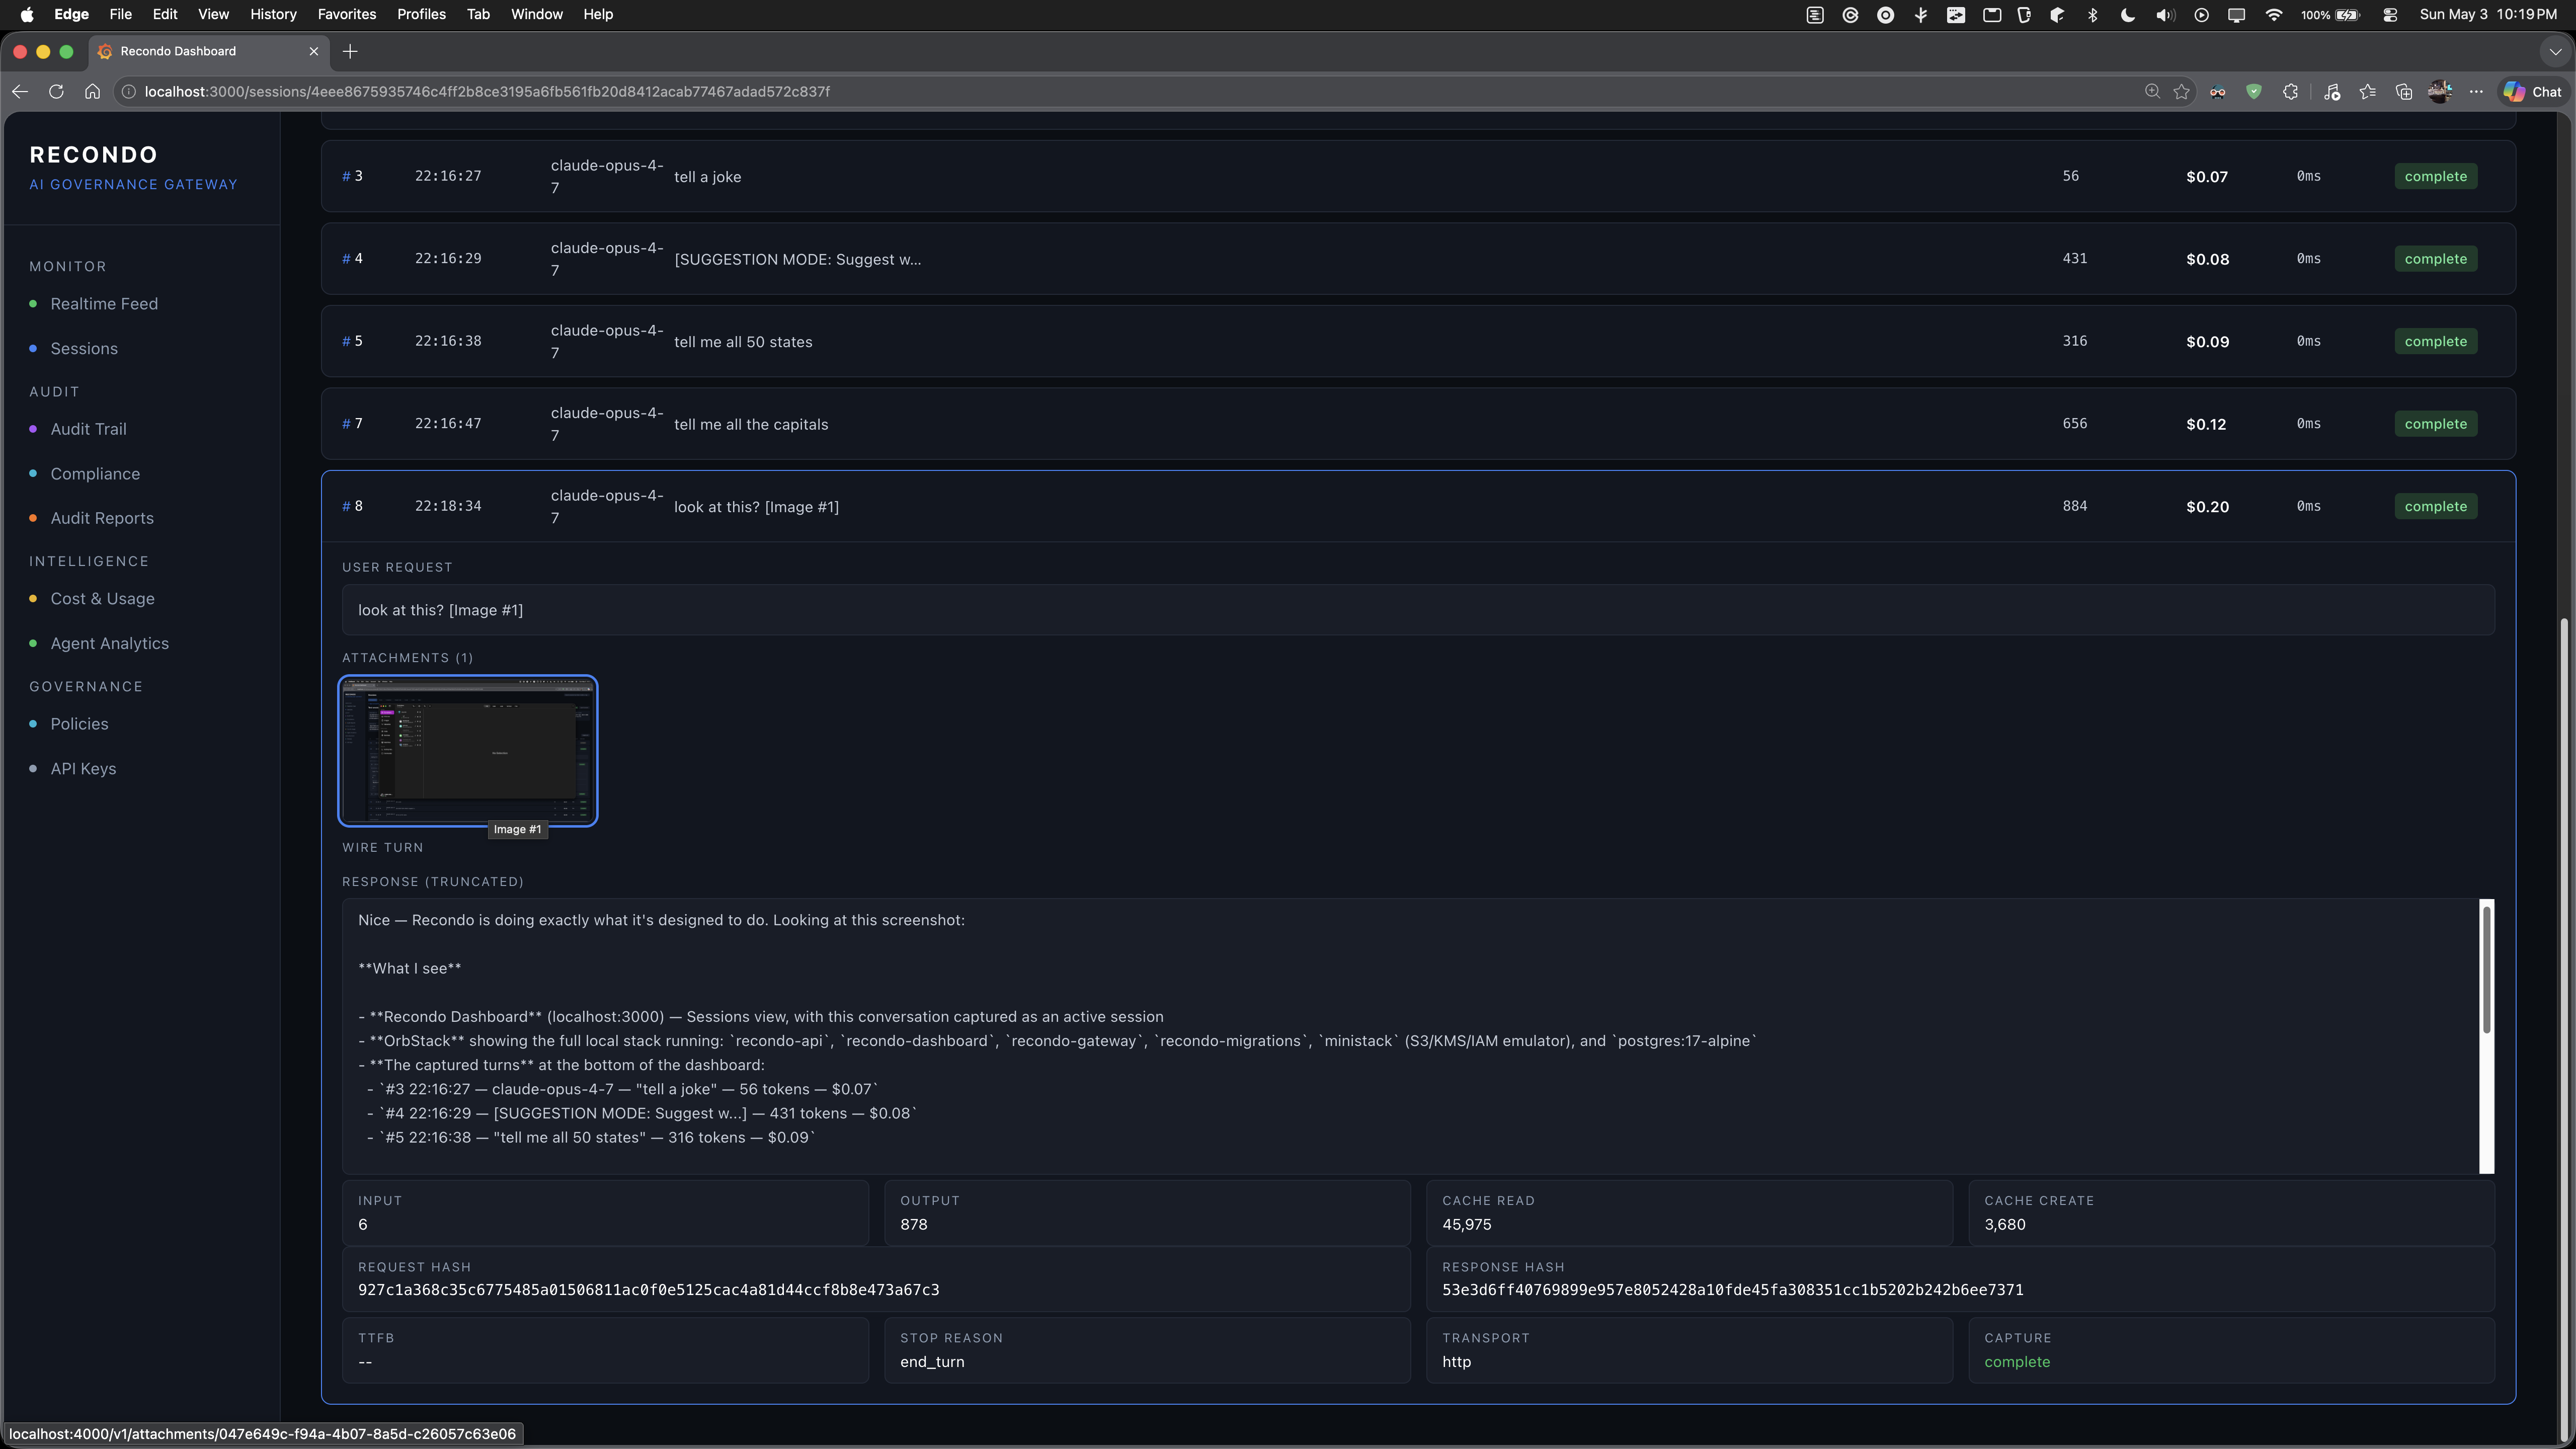Open the Apple menu
The image size is (2576, 1449).
27,14
